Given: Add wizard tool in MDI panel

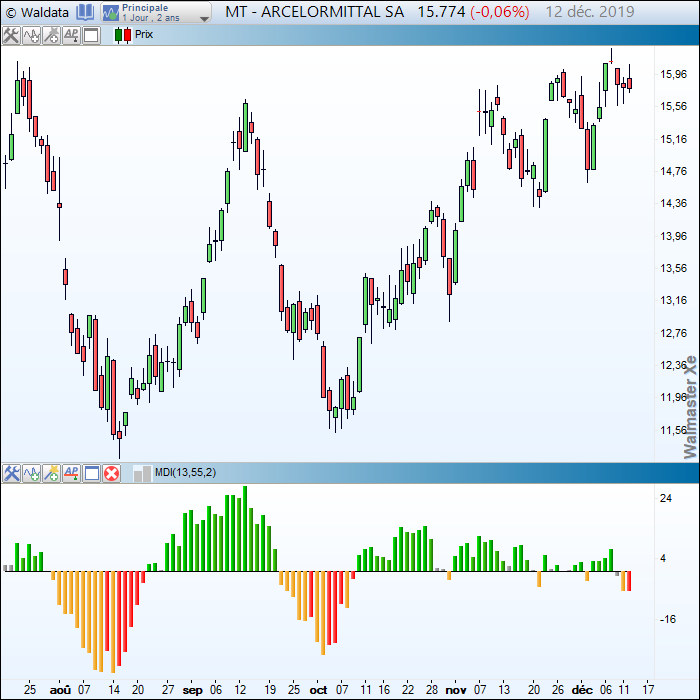Looking at the screenshot, I should [x=52, y=473].
